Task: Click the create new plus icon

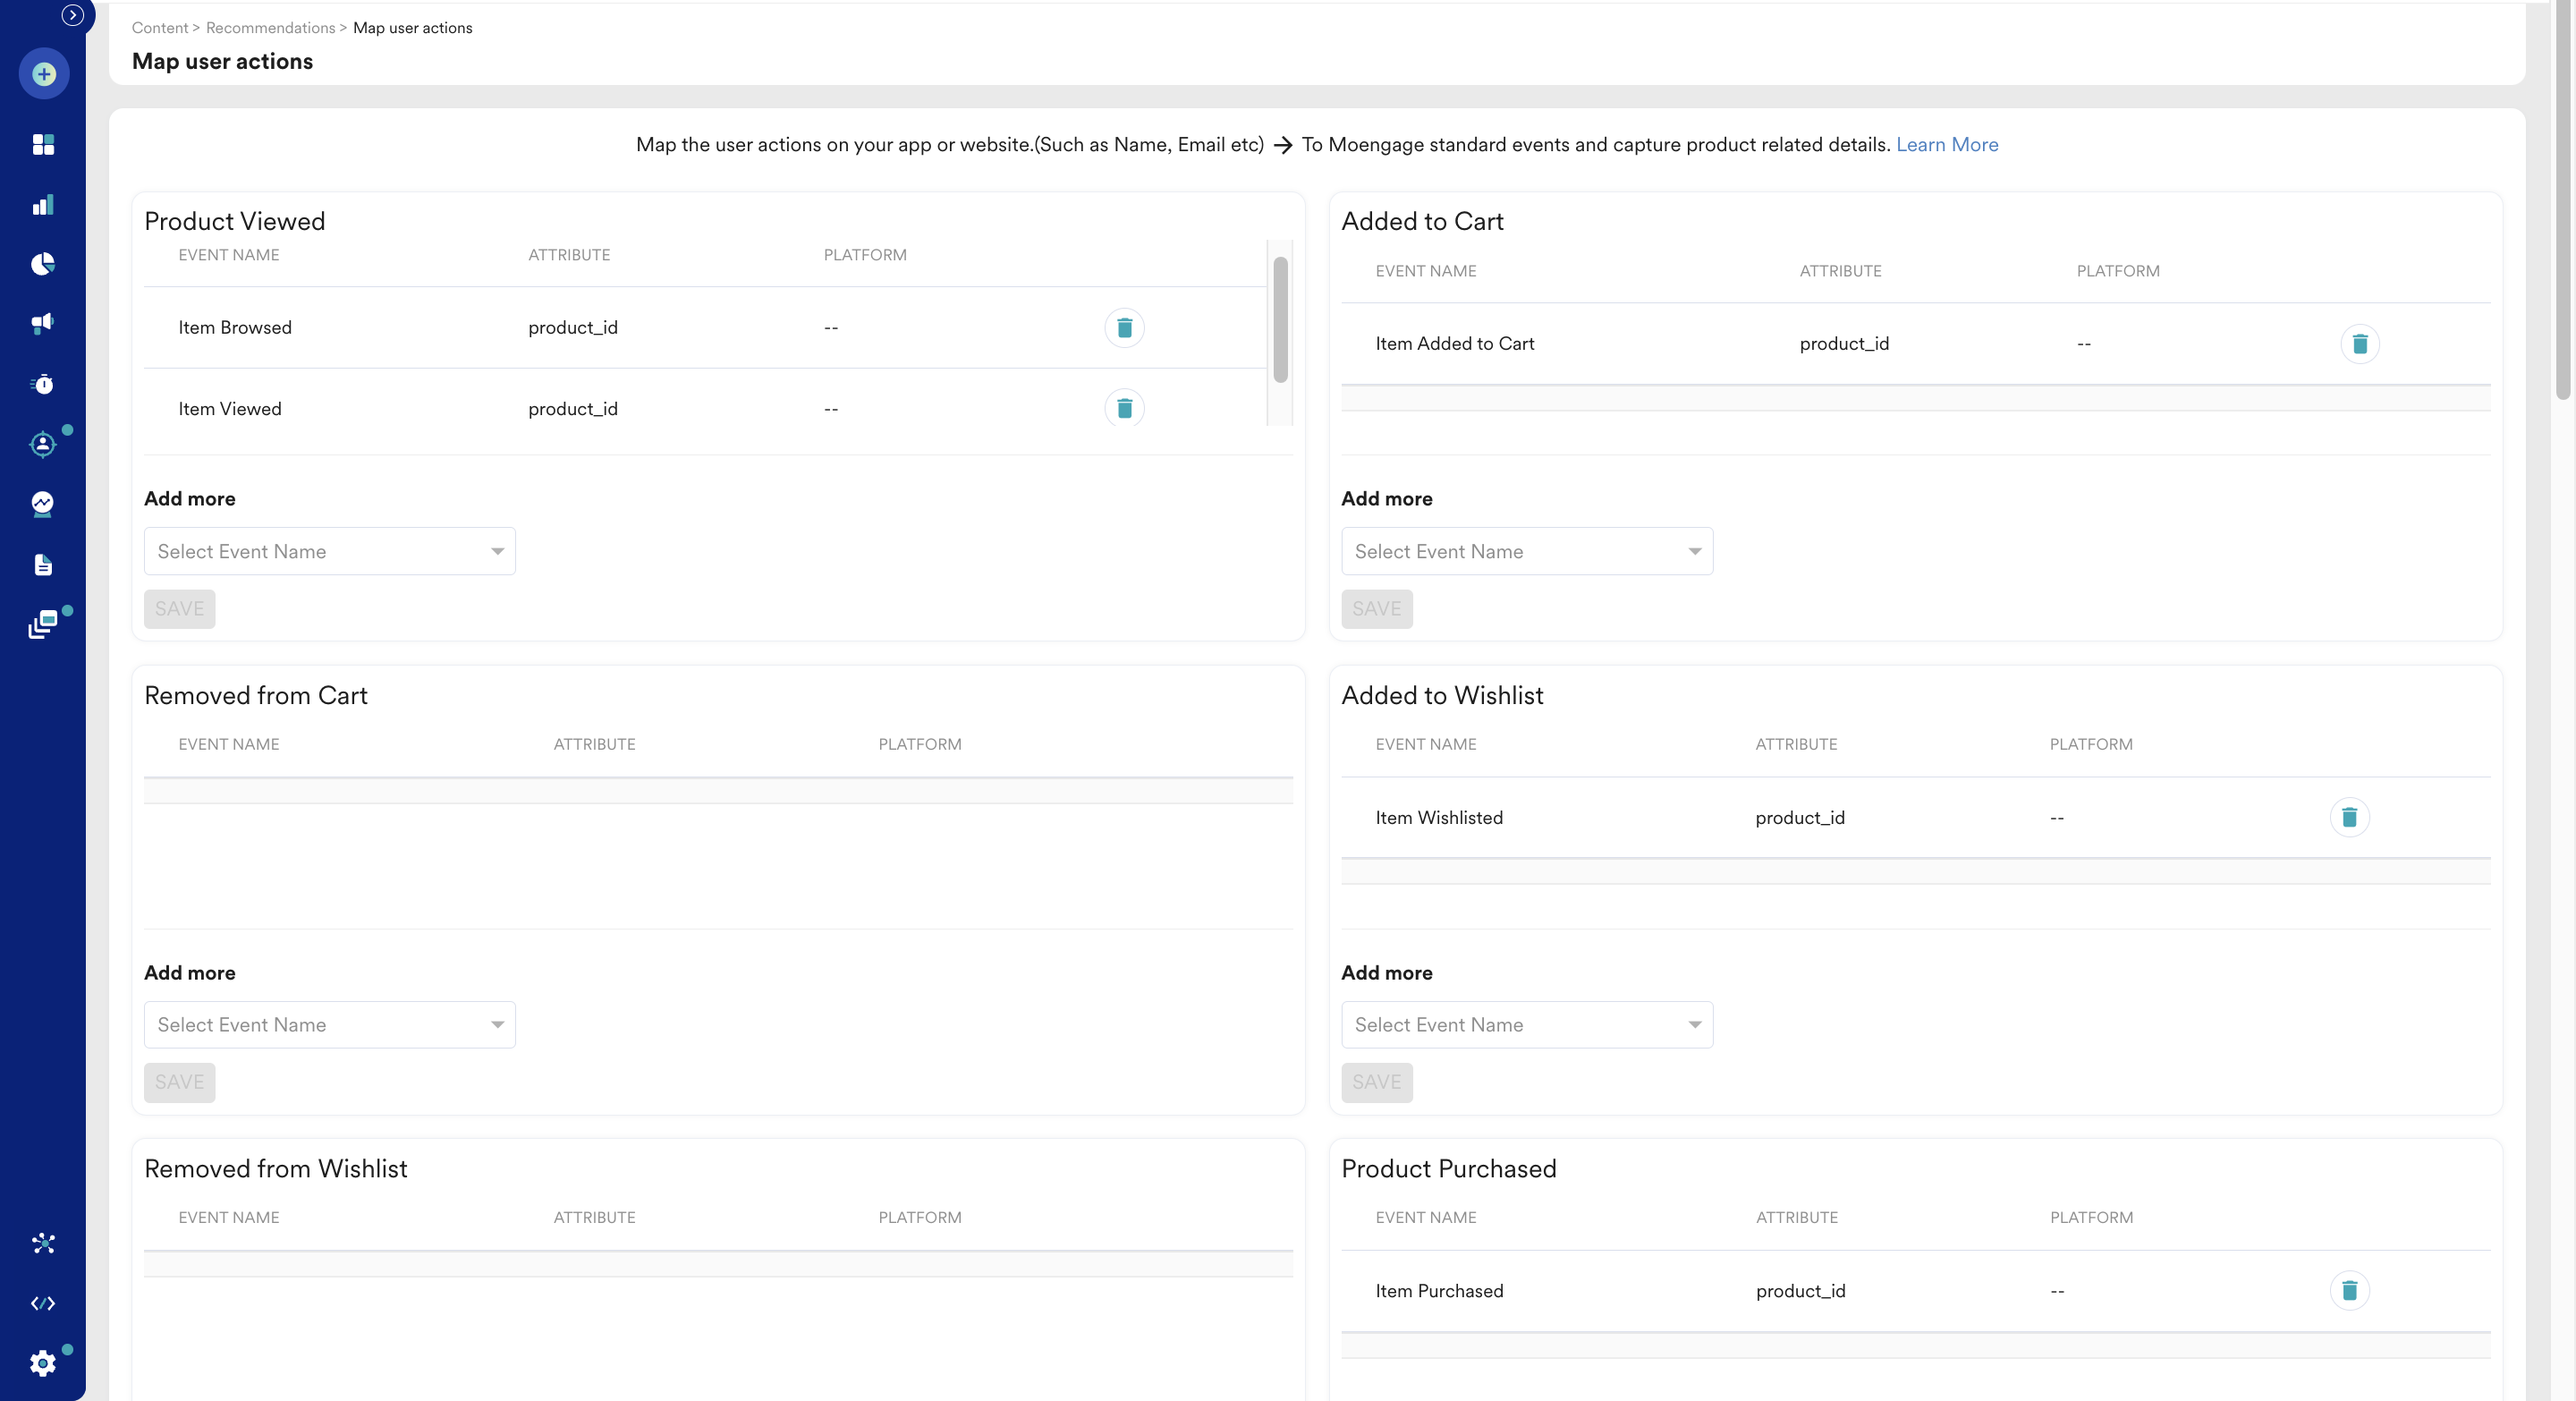Action: (43, 74)
